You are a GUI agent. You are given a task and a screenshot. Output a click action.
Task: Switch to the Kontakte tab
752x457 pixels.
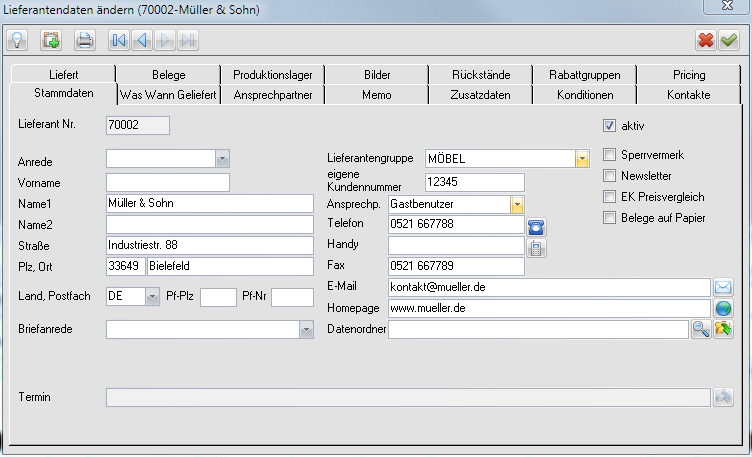click(689, 95)
